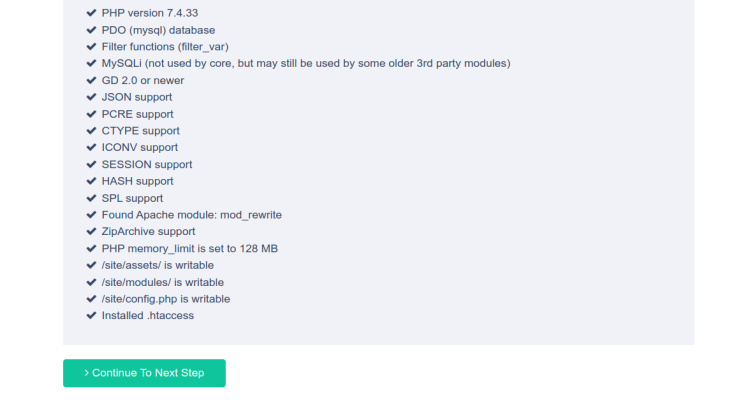The image size is (750, 400).
Task: Click checkmark beside JSON support
Action: [x=91, y=97]
